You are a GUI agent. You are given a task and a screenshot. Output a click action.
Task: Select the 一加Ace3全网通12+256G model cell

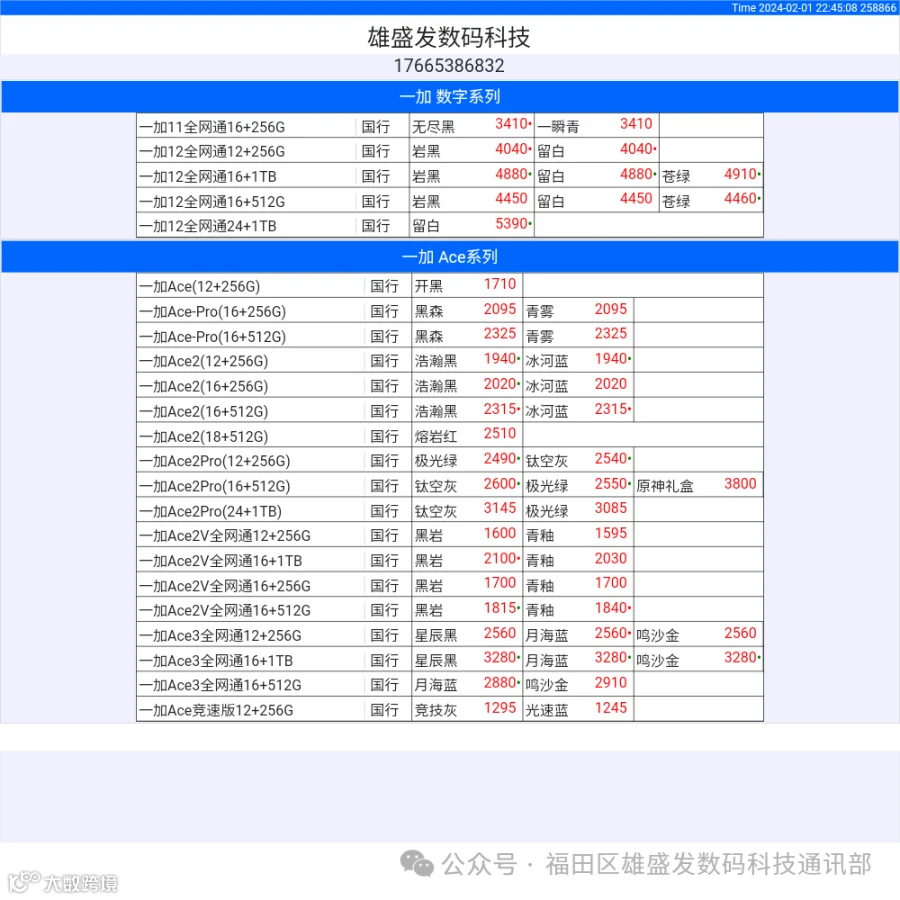pos(251,635)
